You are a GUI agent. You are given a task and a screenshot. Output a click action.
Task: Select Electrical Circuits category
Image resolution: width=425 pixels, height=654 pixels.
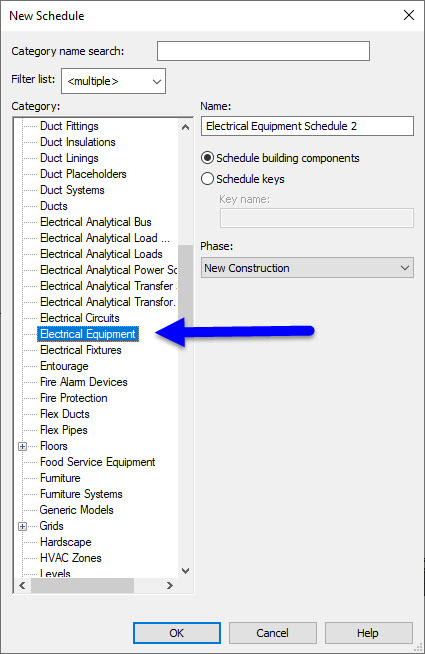coord(80,318)
